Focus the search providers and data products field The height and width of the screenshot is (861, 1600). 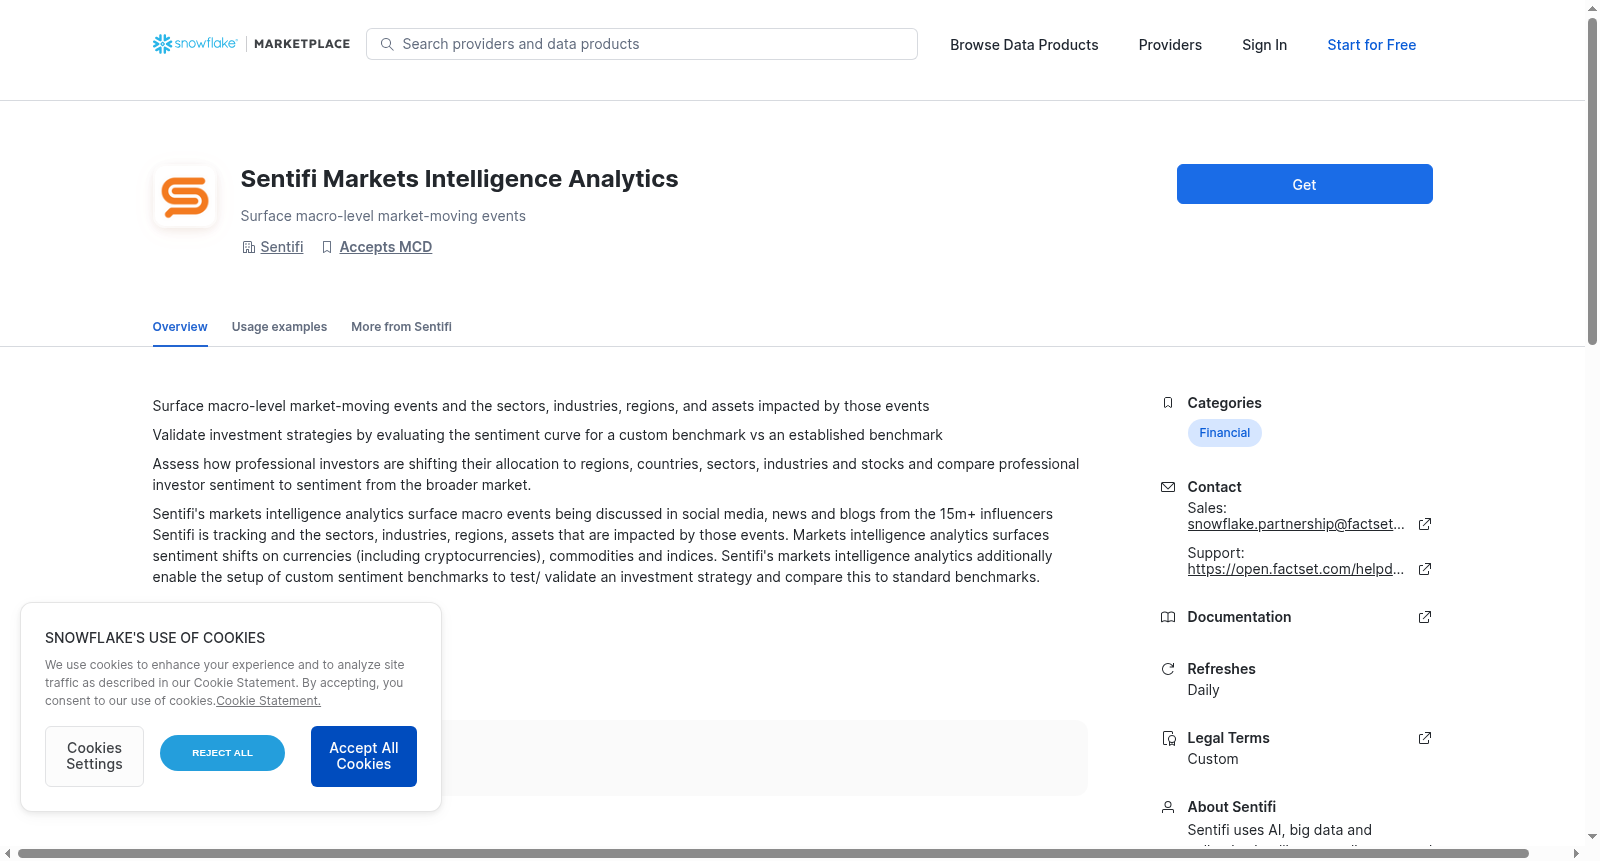pos(642,44)
